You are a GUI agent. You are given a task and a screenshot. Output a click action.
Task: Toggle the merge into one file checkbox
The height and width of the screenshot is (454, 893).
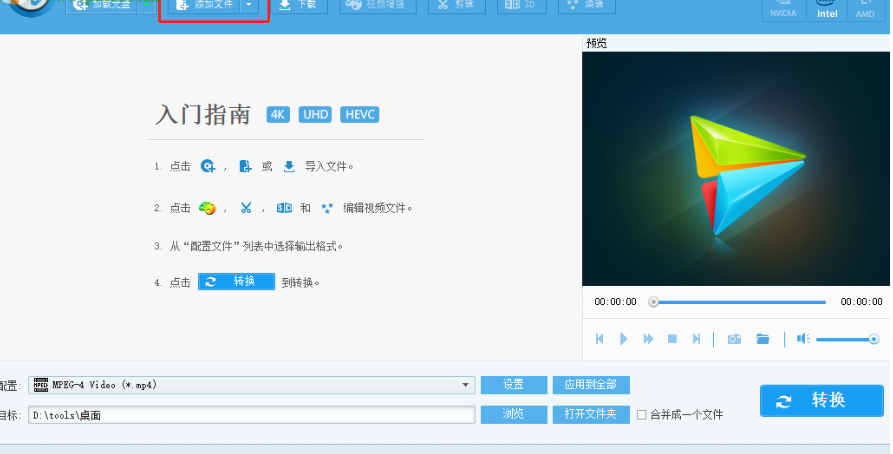pos(641,415)
